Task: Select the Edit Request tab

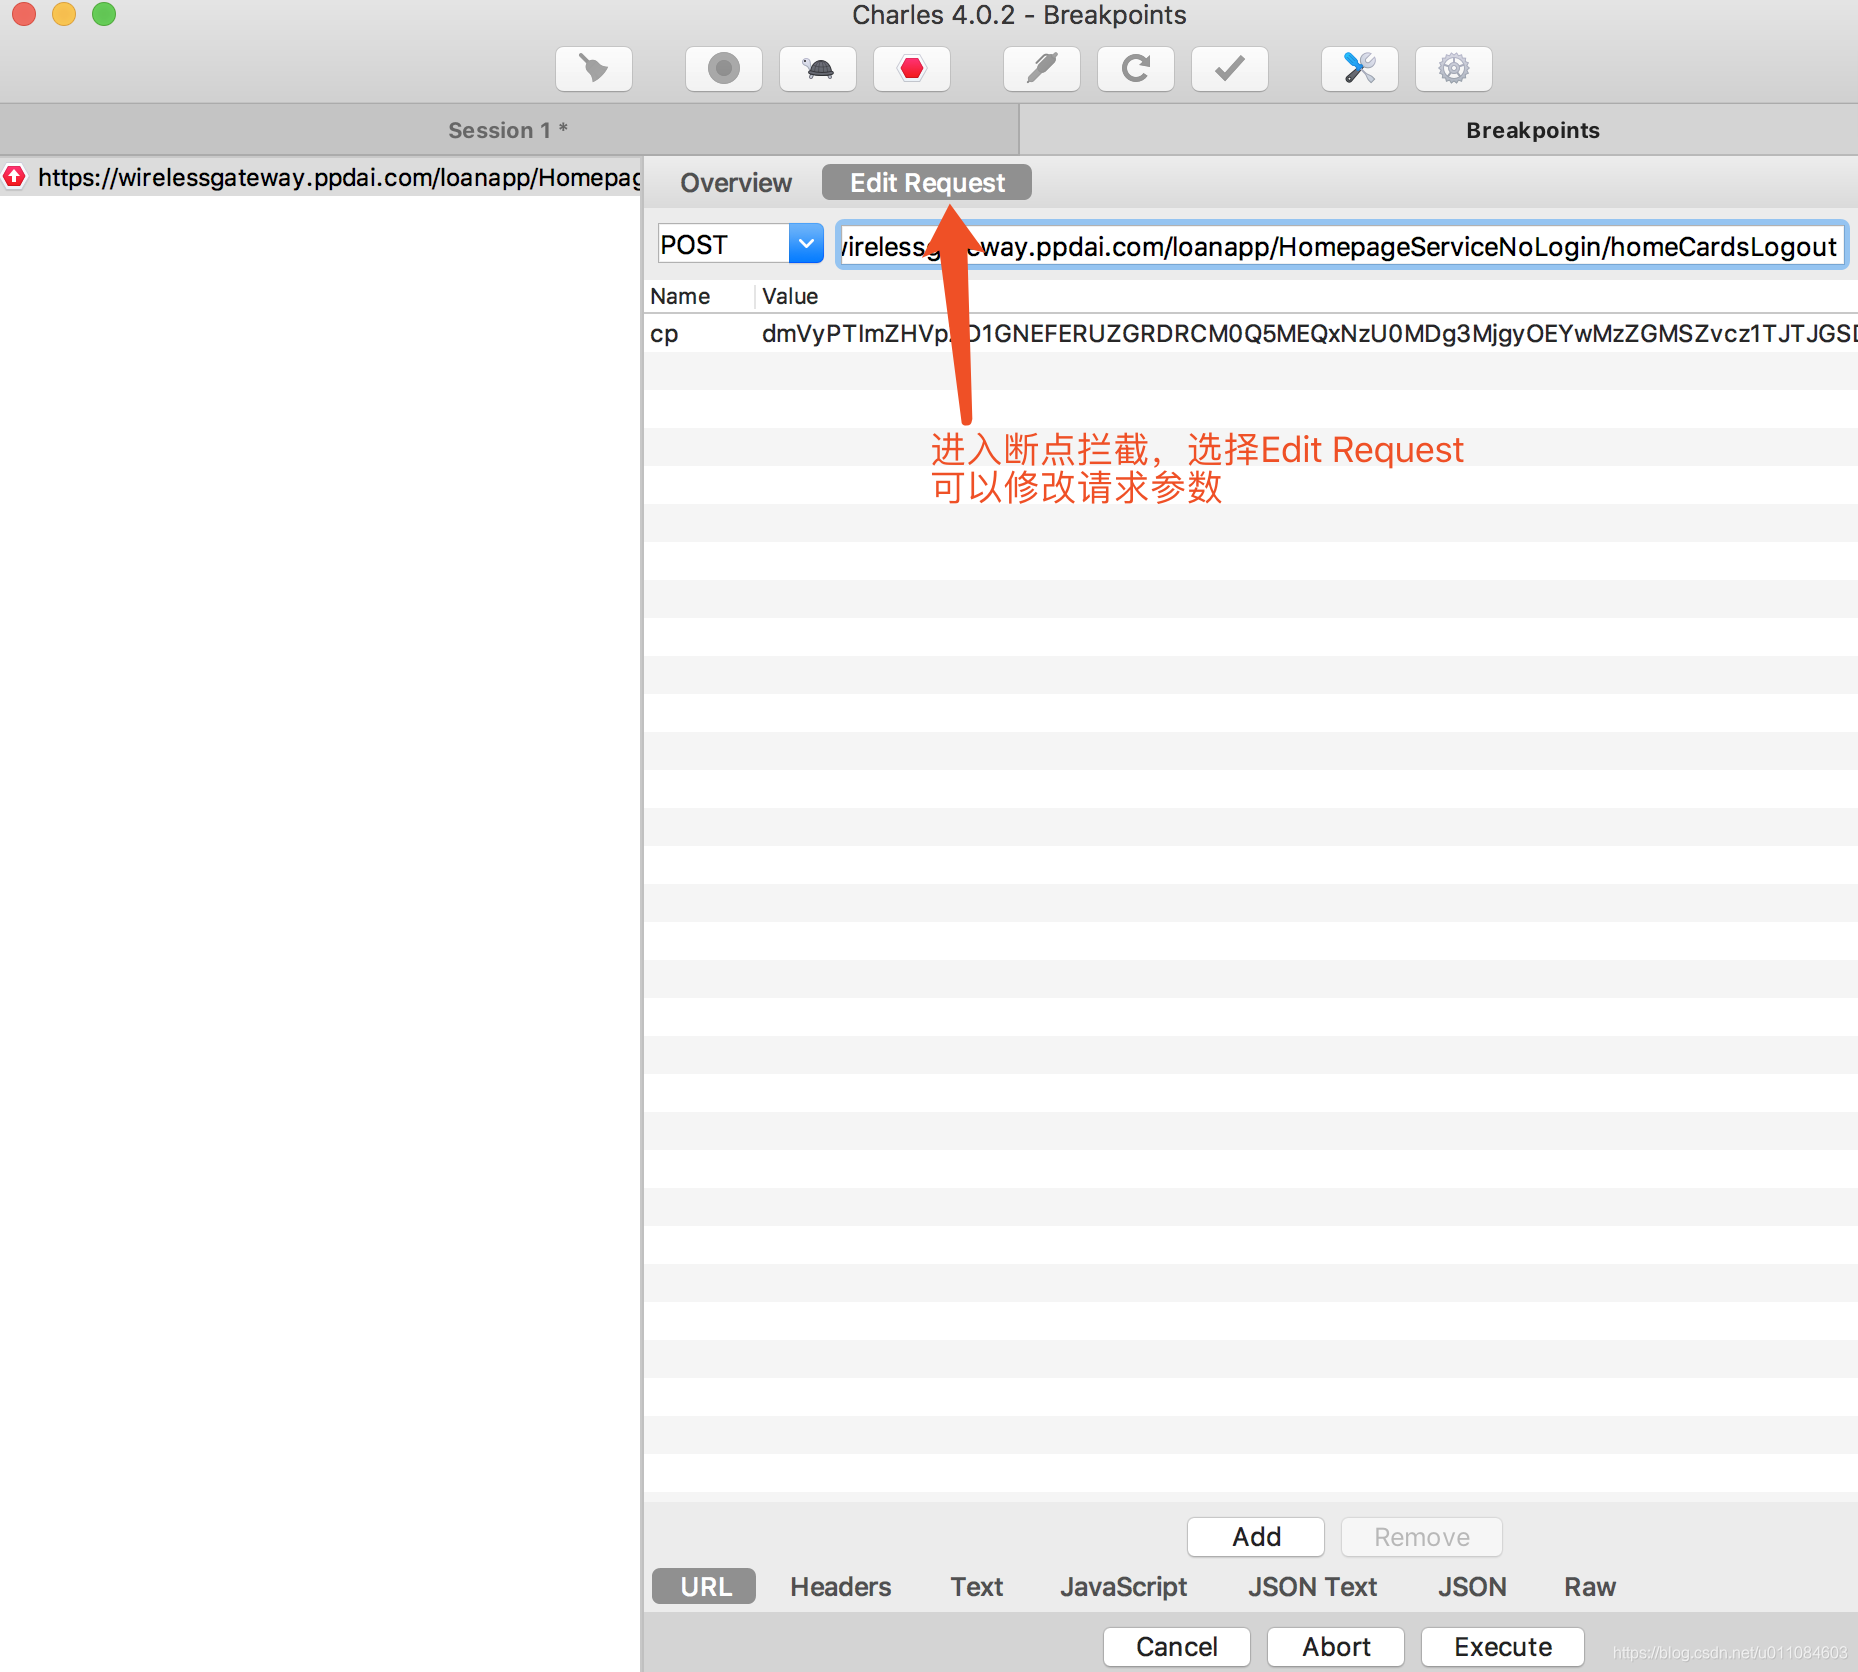Action: point(927,183)
